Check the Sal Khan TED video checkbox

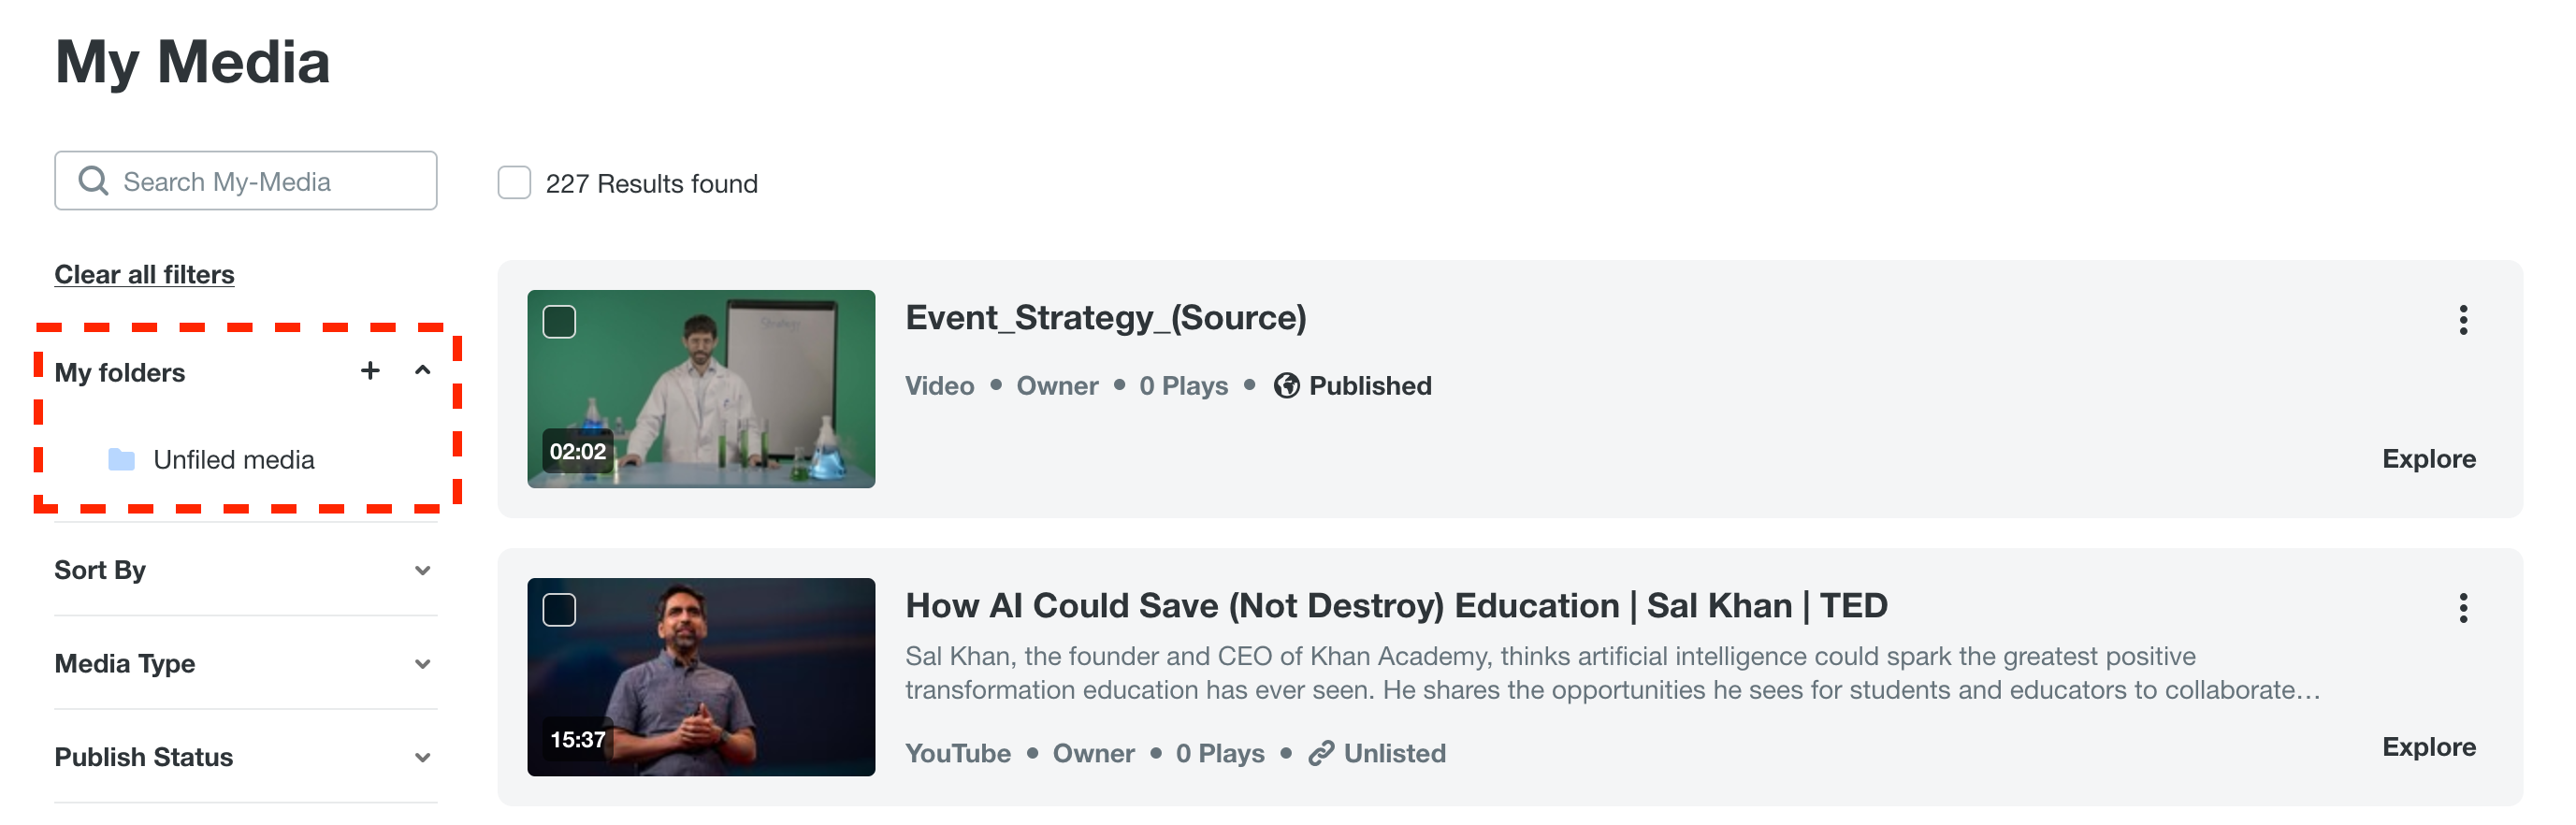[x=559, y=610]
